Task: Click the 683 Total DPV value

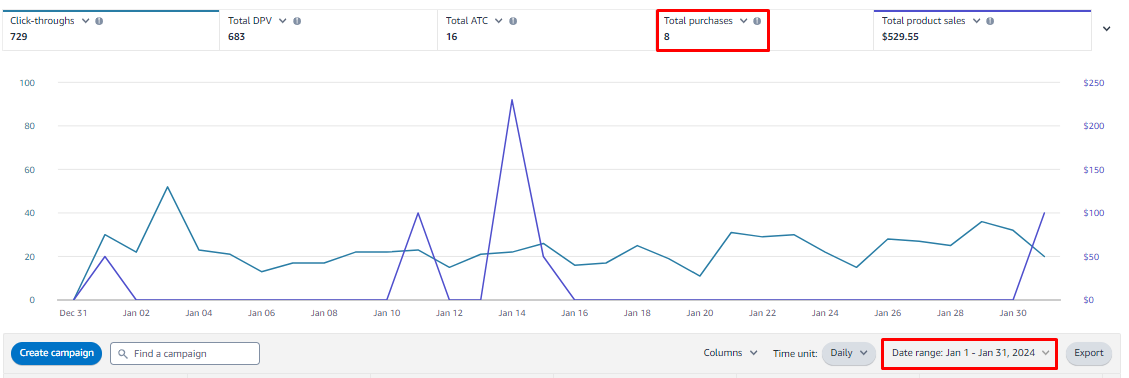Action: point(237,37)
